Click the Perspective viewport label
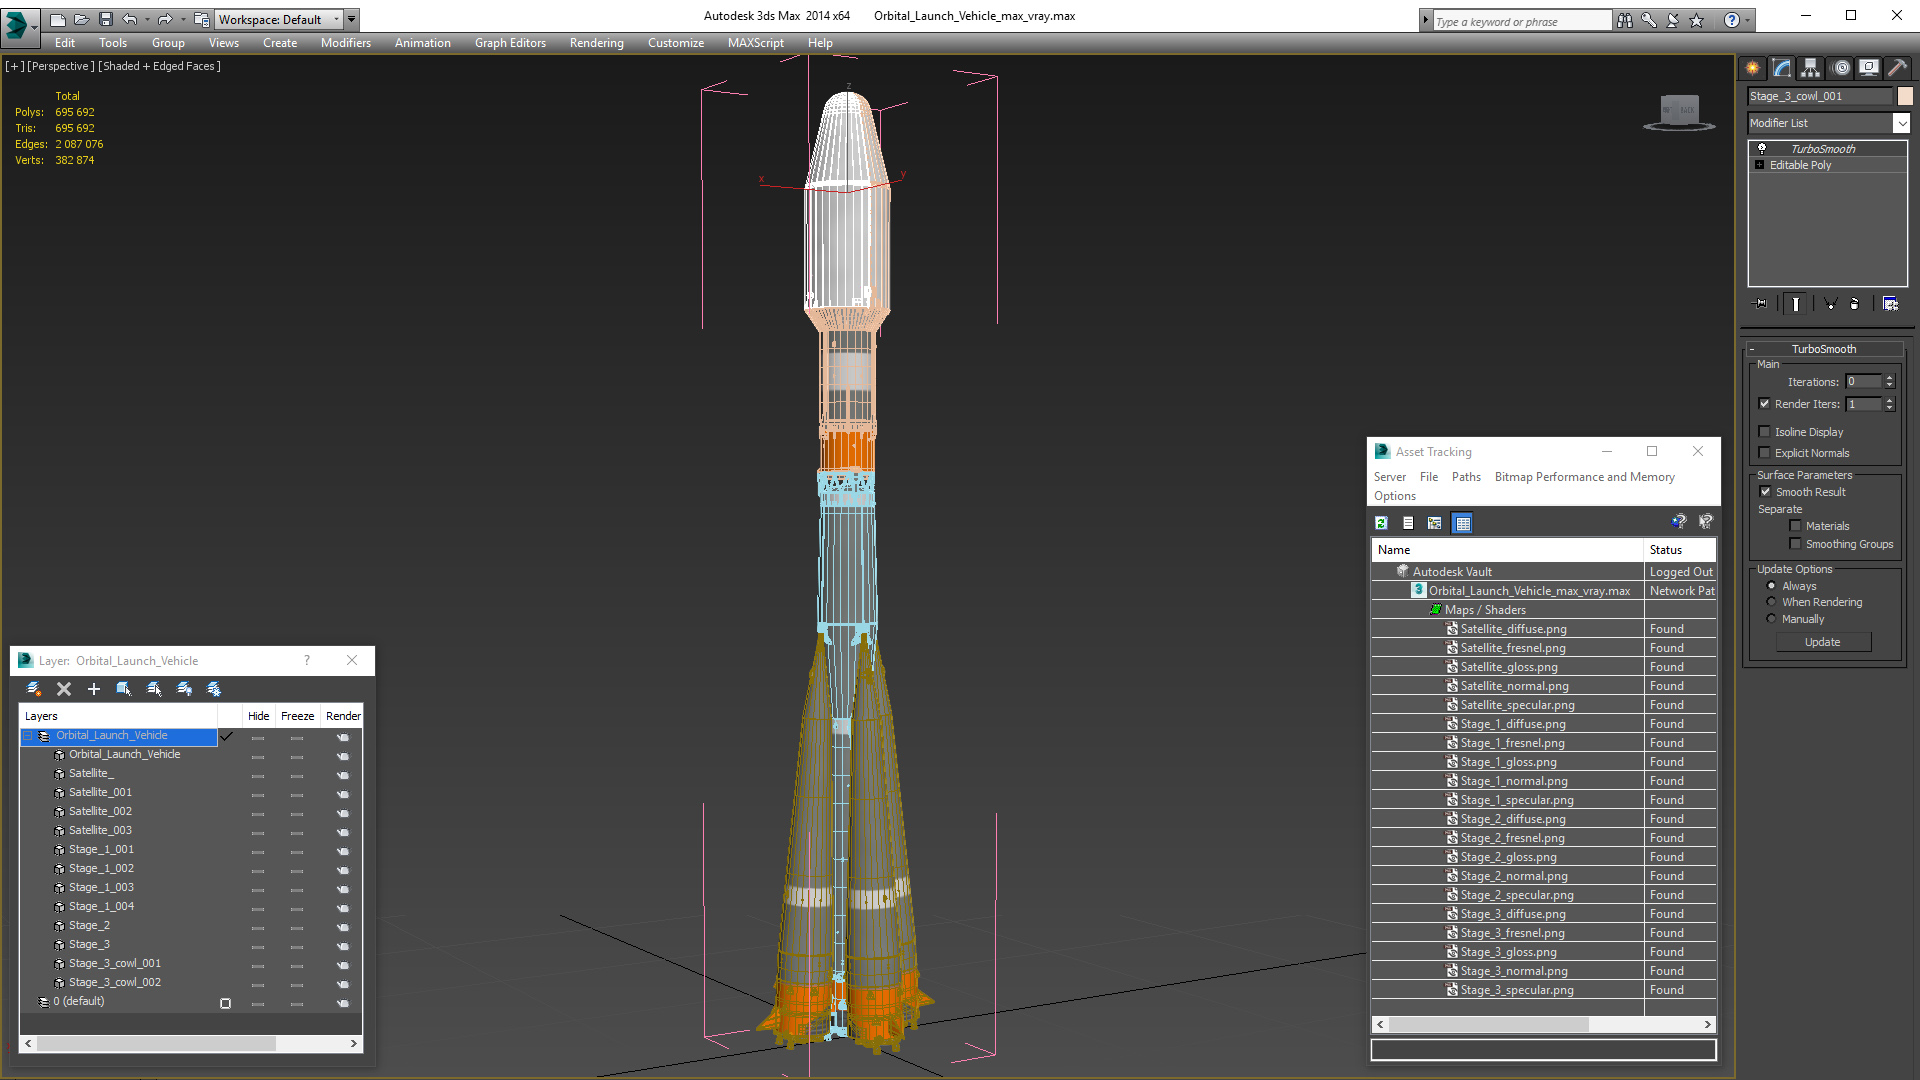Viewport: 1920px width, 1080px height. click(60, 66)
